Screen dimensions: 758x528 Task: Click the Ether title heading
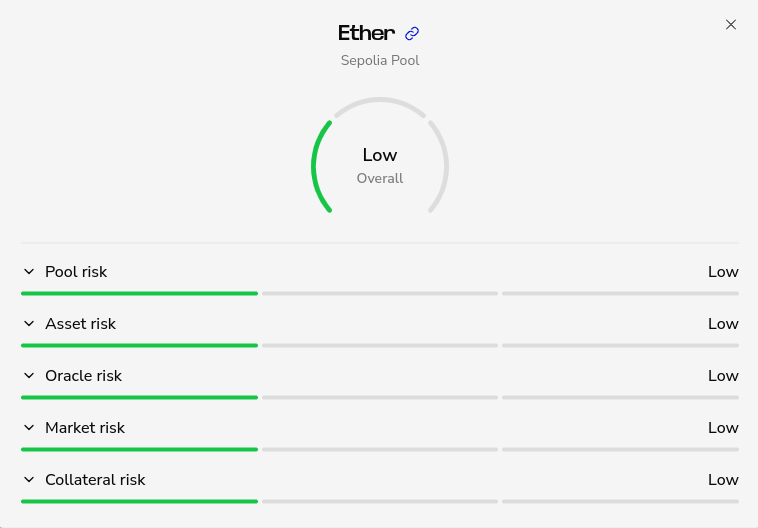367,33
